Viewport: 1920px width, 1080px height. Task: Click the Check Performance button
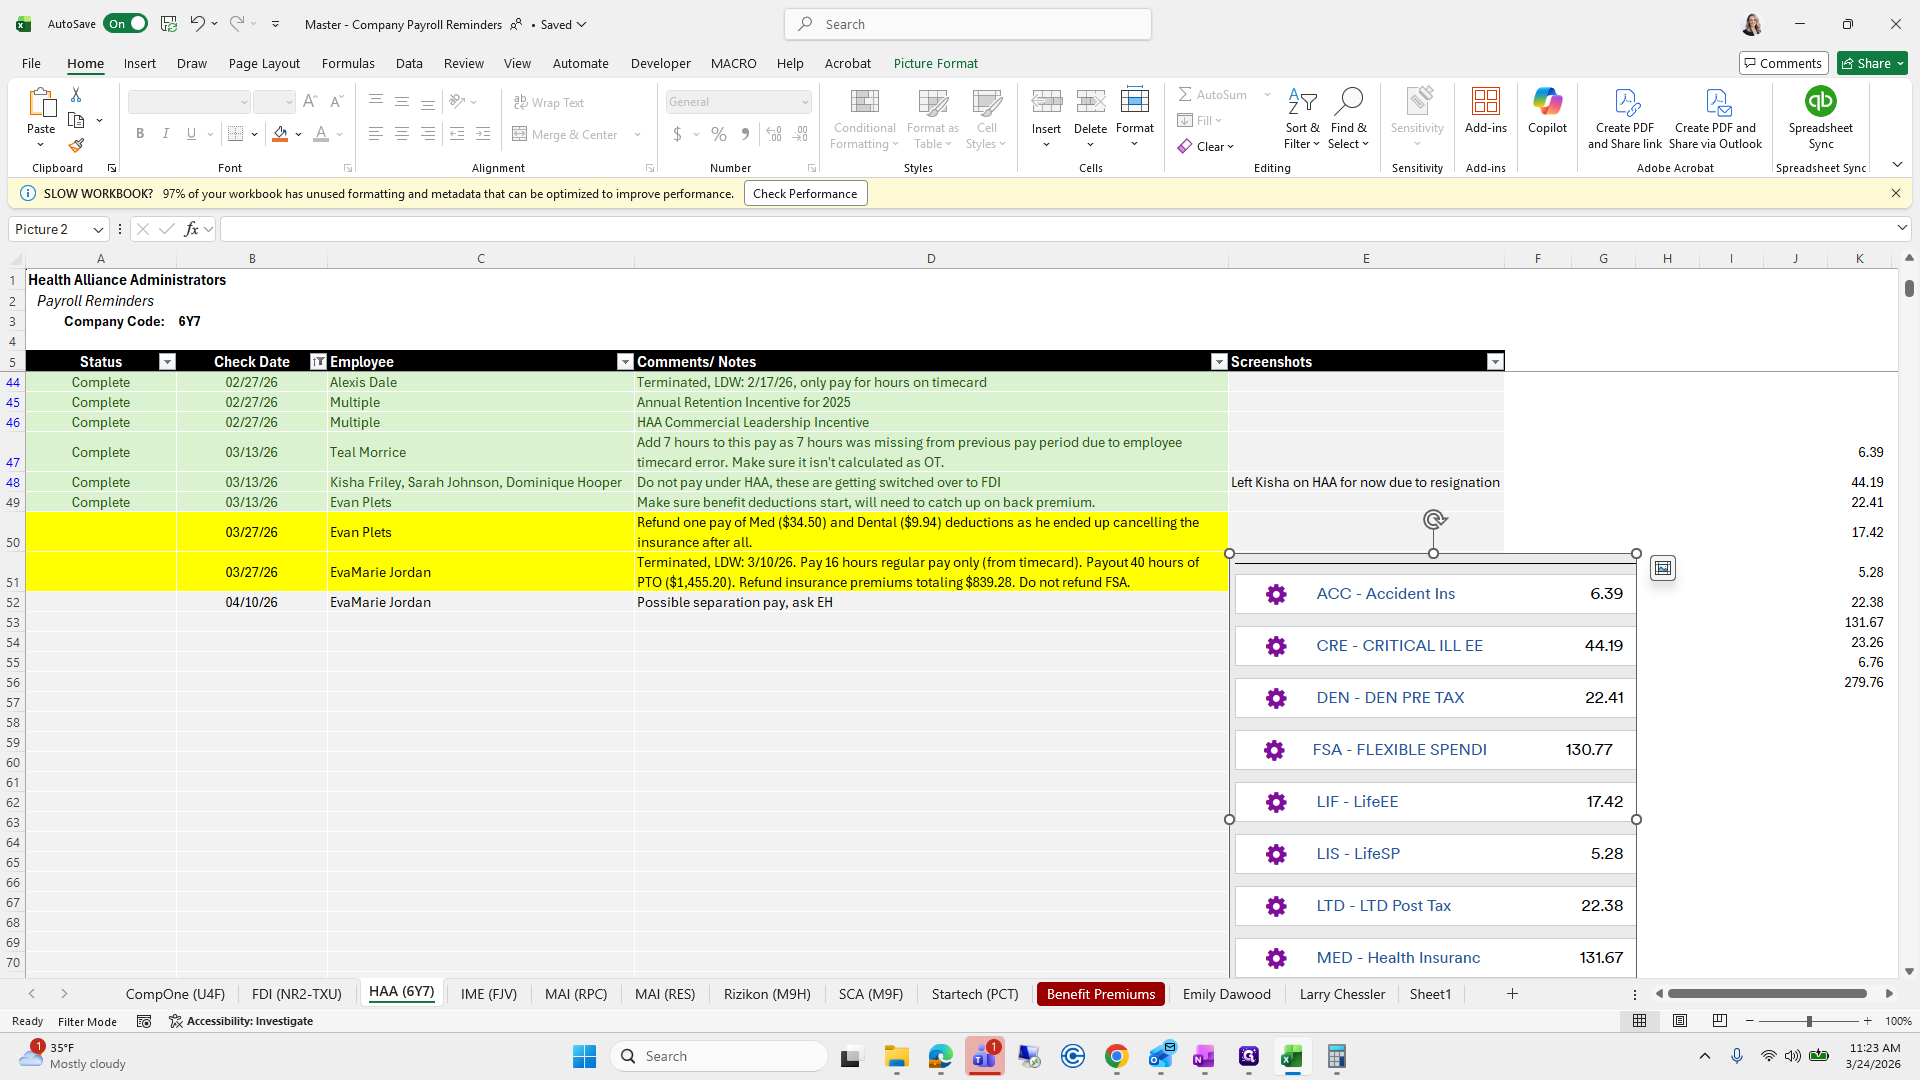click(805, 194)
